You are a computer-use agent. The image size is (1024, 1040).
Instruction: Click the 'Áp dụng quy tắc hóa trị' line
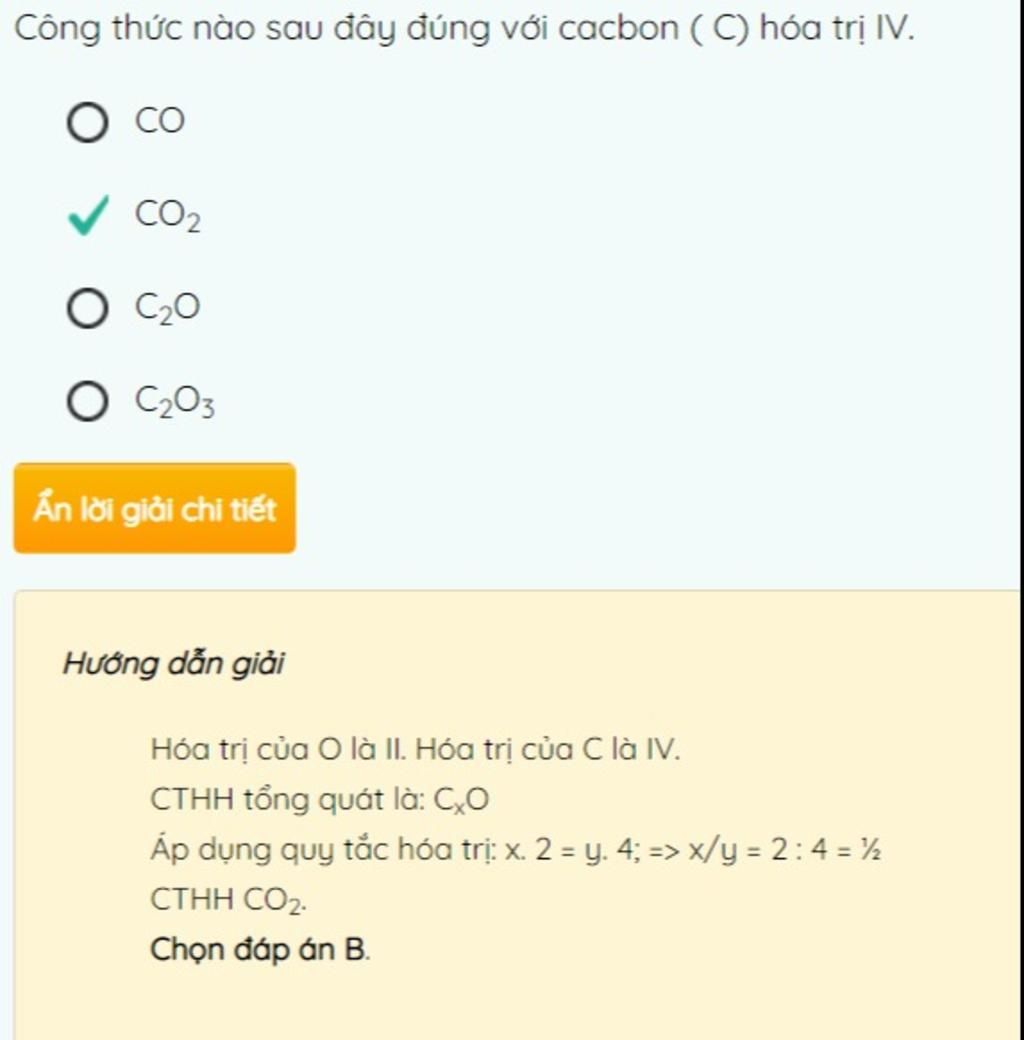pyautogui.click(x=516, y=850)
